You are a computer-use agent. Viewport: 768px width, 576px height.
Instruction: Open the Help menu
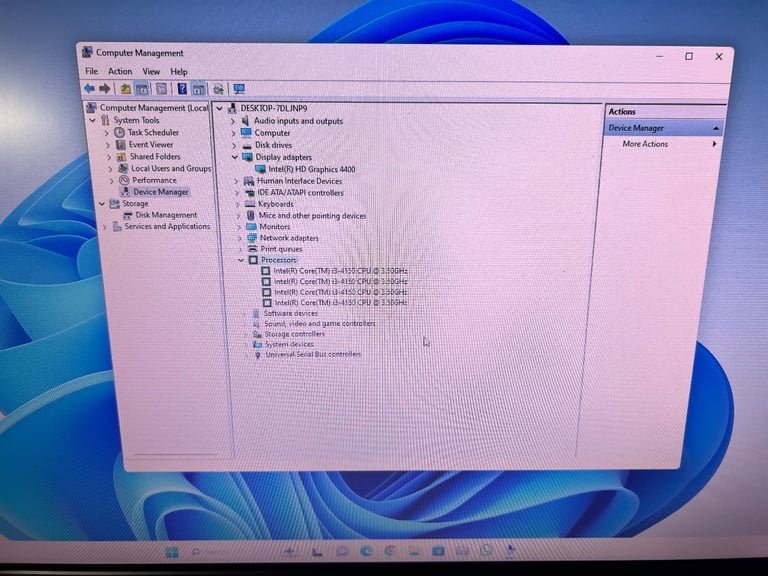tap(179, 72)
